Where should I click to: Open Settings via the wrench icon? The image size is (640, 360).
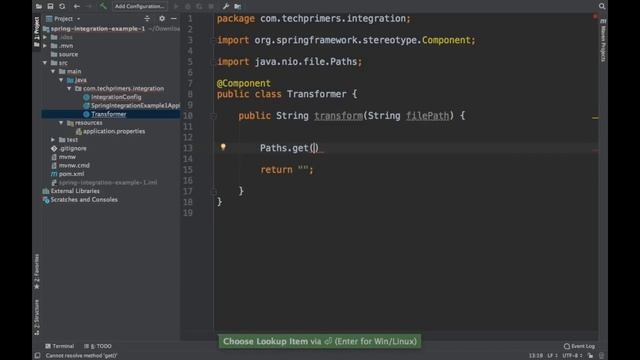[x=226, y=6]
